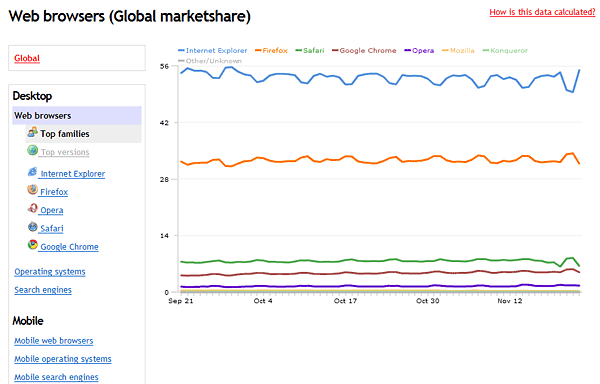Click Google Chrome legend entry in chart
Screen dimensions: 600x384
tap(364, 50)
